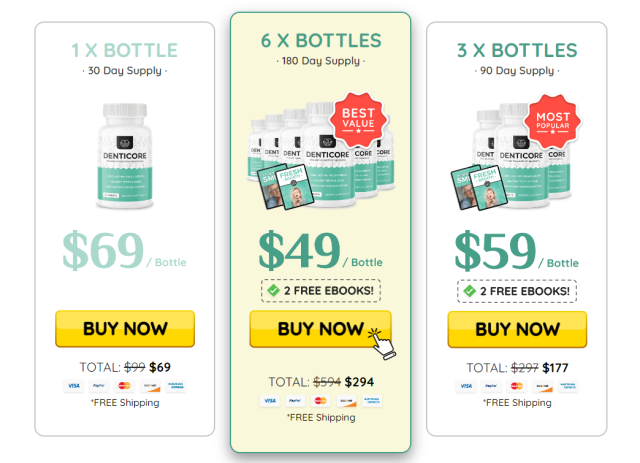Screen dimensions: 640x463
Task: Click the red MOST POPULAR badge
Action: pos(553,122)
